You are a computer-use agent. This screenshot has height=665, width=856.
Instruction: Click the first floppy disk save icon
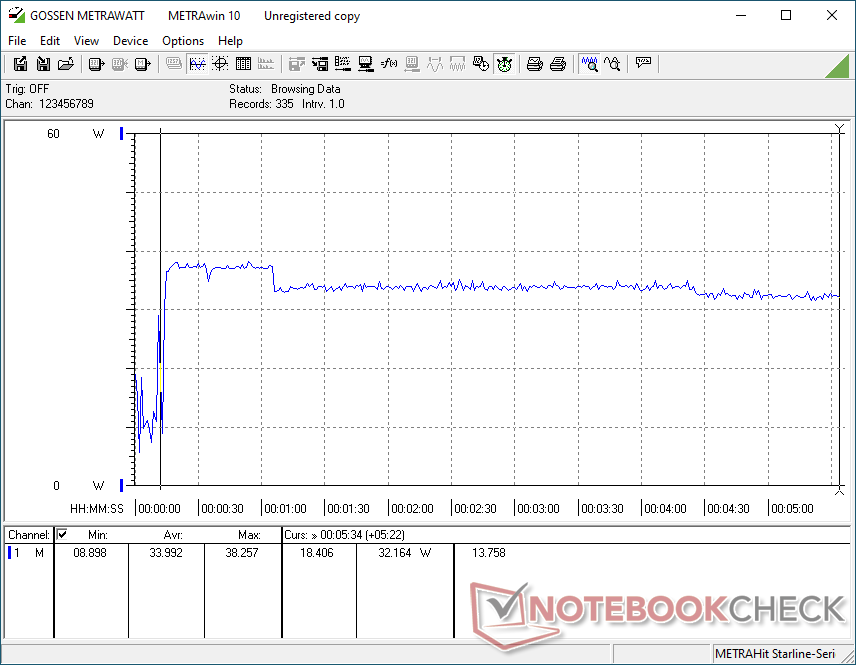point(20,64)
